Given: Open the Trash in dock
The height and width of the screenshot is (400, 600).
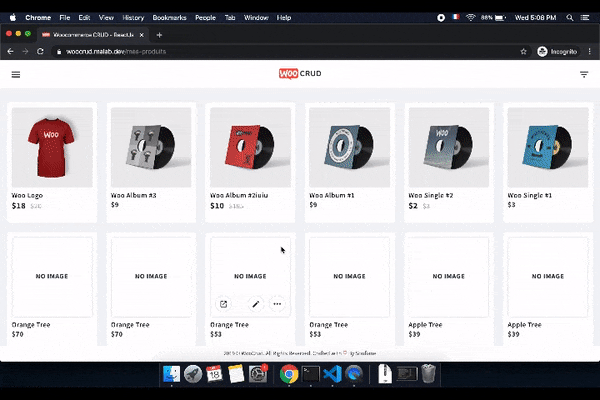Looking at the screenshot, I should pyautogui.click(x=429, y=374).
